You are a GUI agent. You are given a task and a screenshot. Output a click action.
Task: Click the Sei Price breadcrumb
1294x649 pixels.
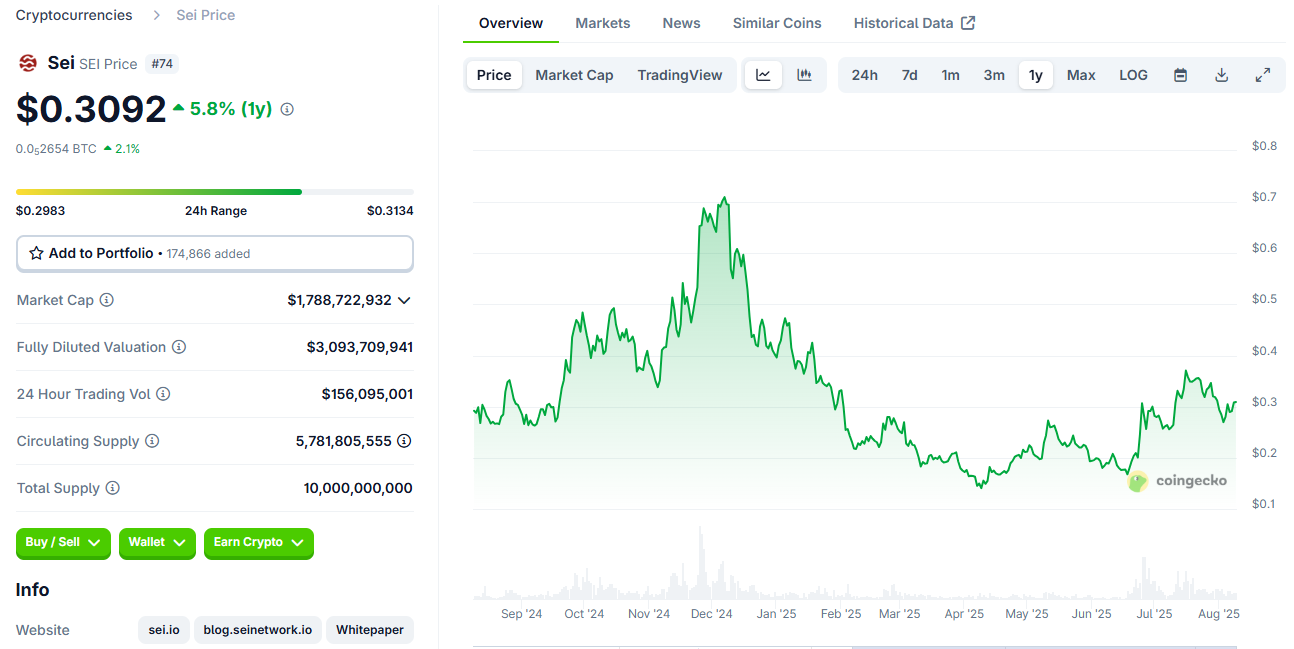coord(206,15)
